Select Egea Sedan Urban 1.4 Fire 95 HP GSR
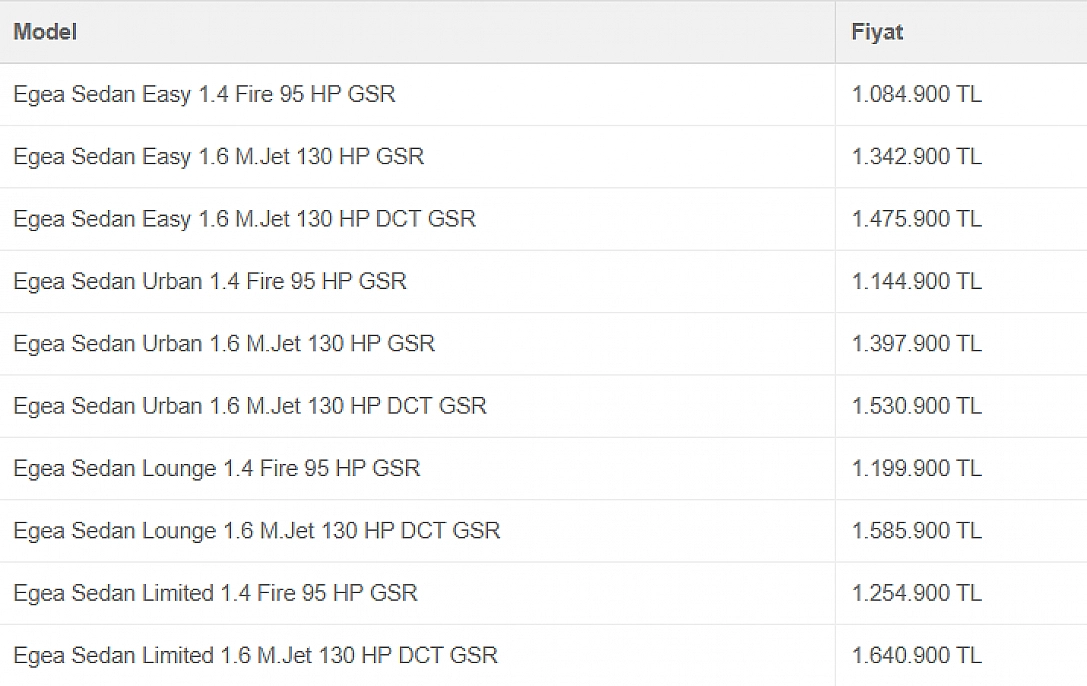Image resolution: width=1087 pixels, height=686 pixels. pos(210,281)
